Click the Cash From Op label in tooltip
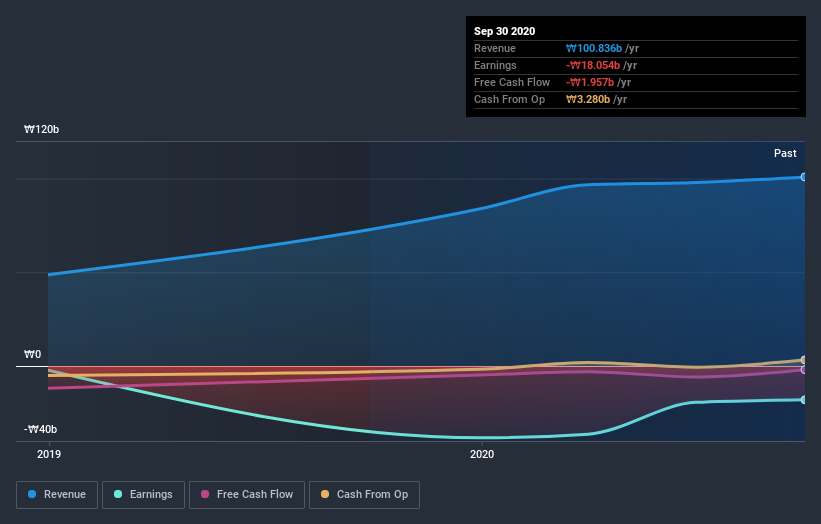The image size is (821, 524). (509, 99)
